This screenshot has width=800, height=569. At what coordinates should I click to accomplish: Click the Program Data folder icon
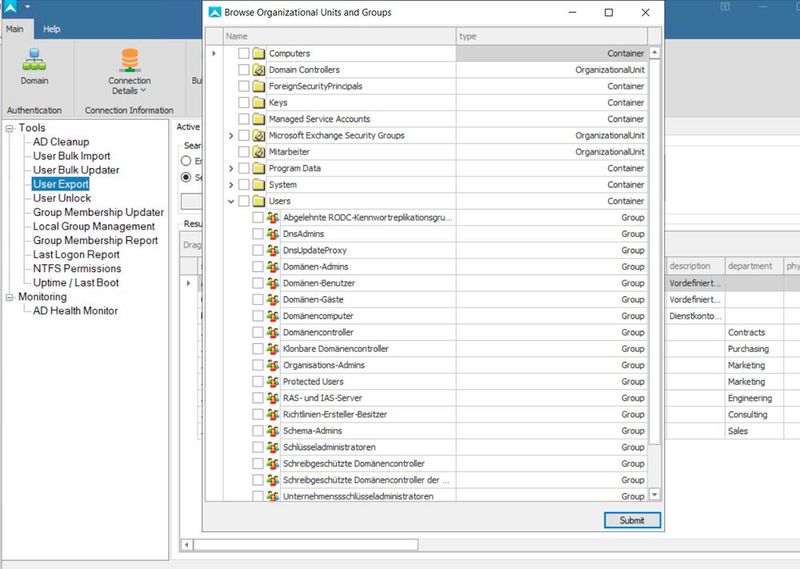coord(259,168)
